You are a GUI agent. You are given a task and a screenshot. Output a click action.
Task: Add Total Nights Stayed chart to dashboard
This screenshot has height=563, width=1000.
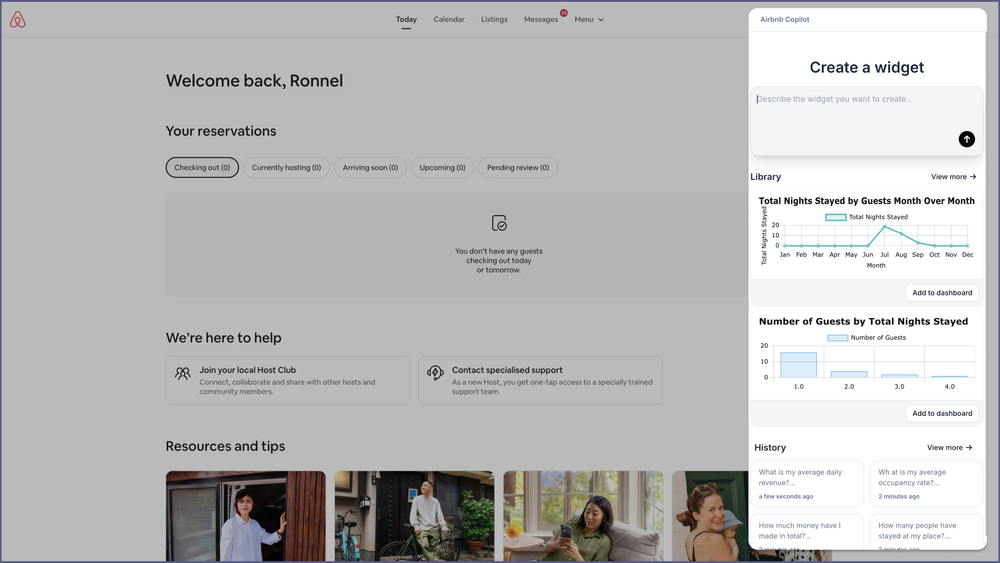(941, 293)
